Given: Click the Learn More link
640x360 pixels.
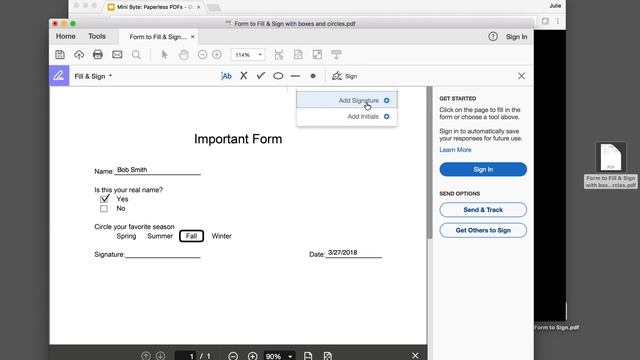Looking at the screenshot, I should (x=455, y=150).
